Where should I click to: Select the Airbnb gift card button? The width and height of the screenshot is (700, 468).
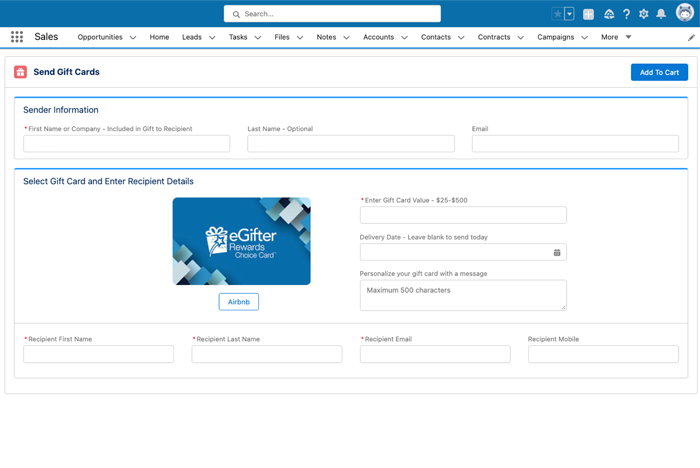[x=239, y=302]
